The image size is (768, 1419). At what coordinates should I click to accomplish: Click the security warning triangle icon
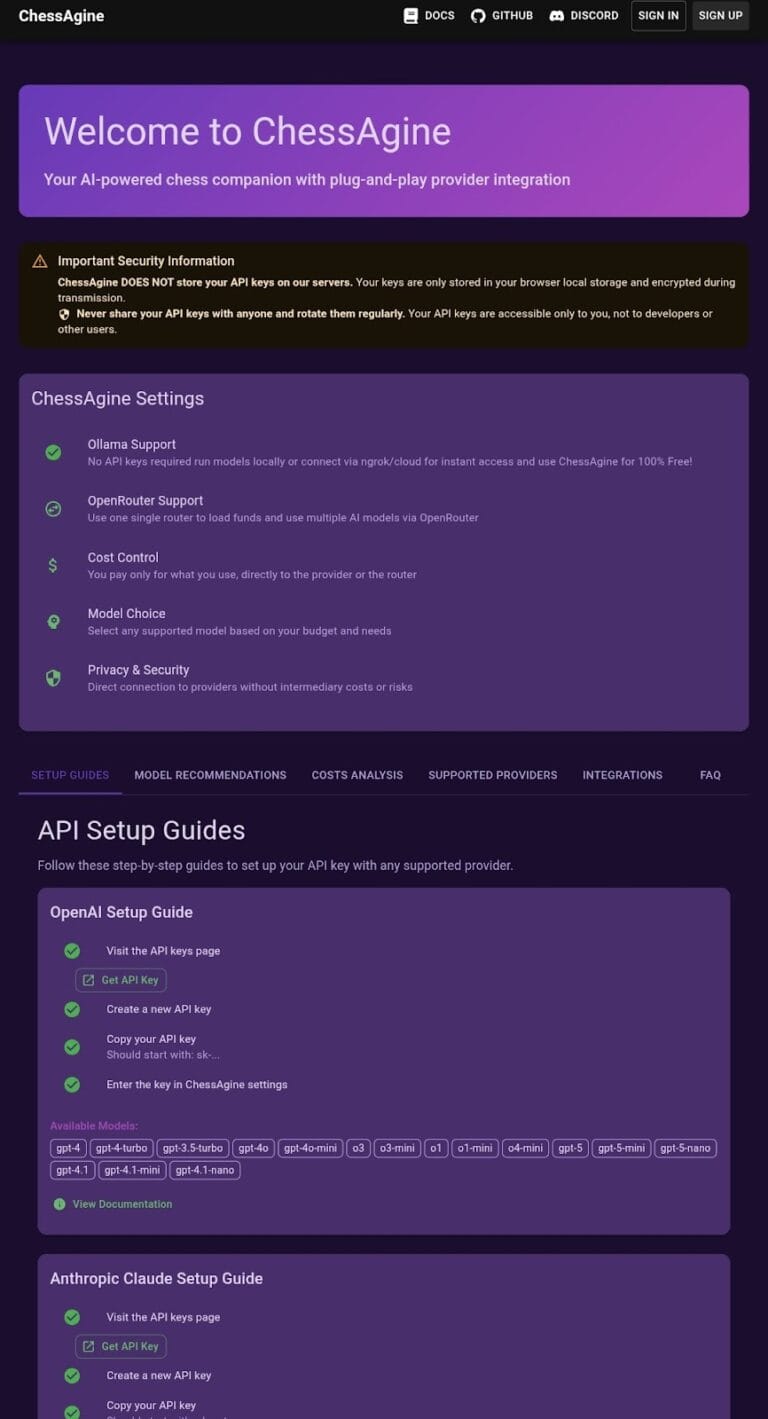(x=40, y=261)
